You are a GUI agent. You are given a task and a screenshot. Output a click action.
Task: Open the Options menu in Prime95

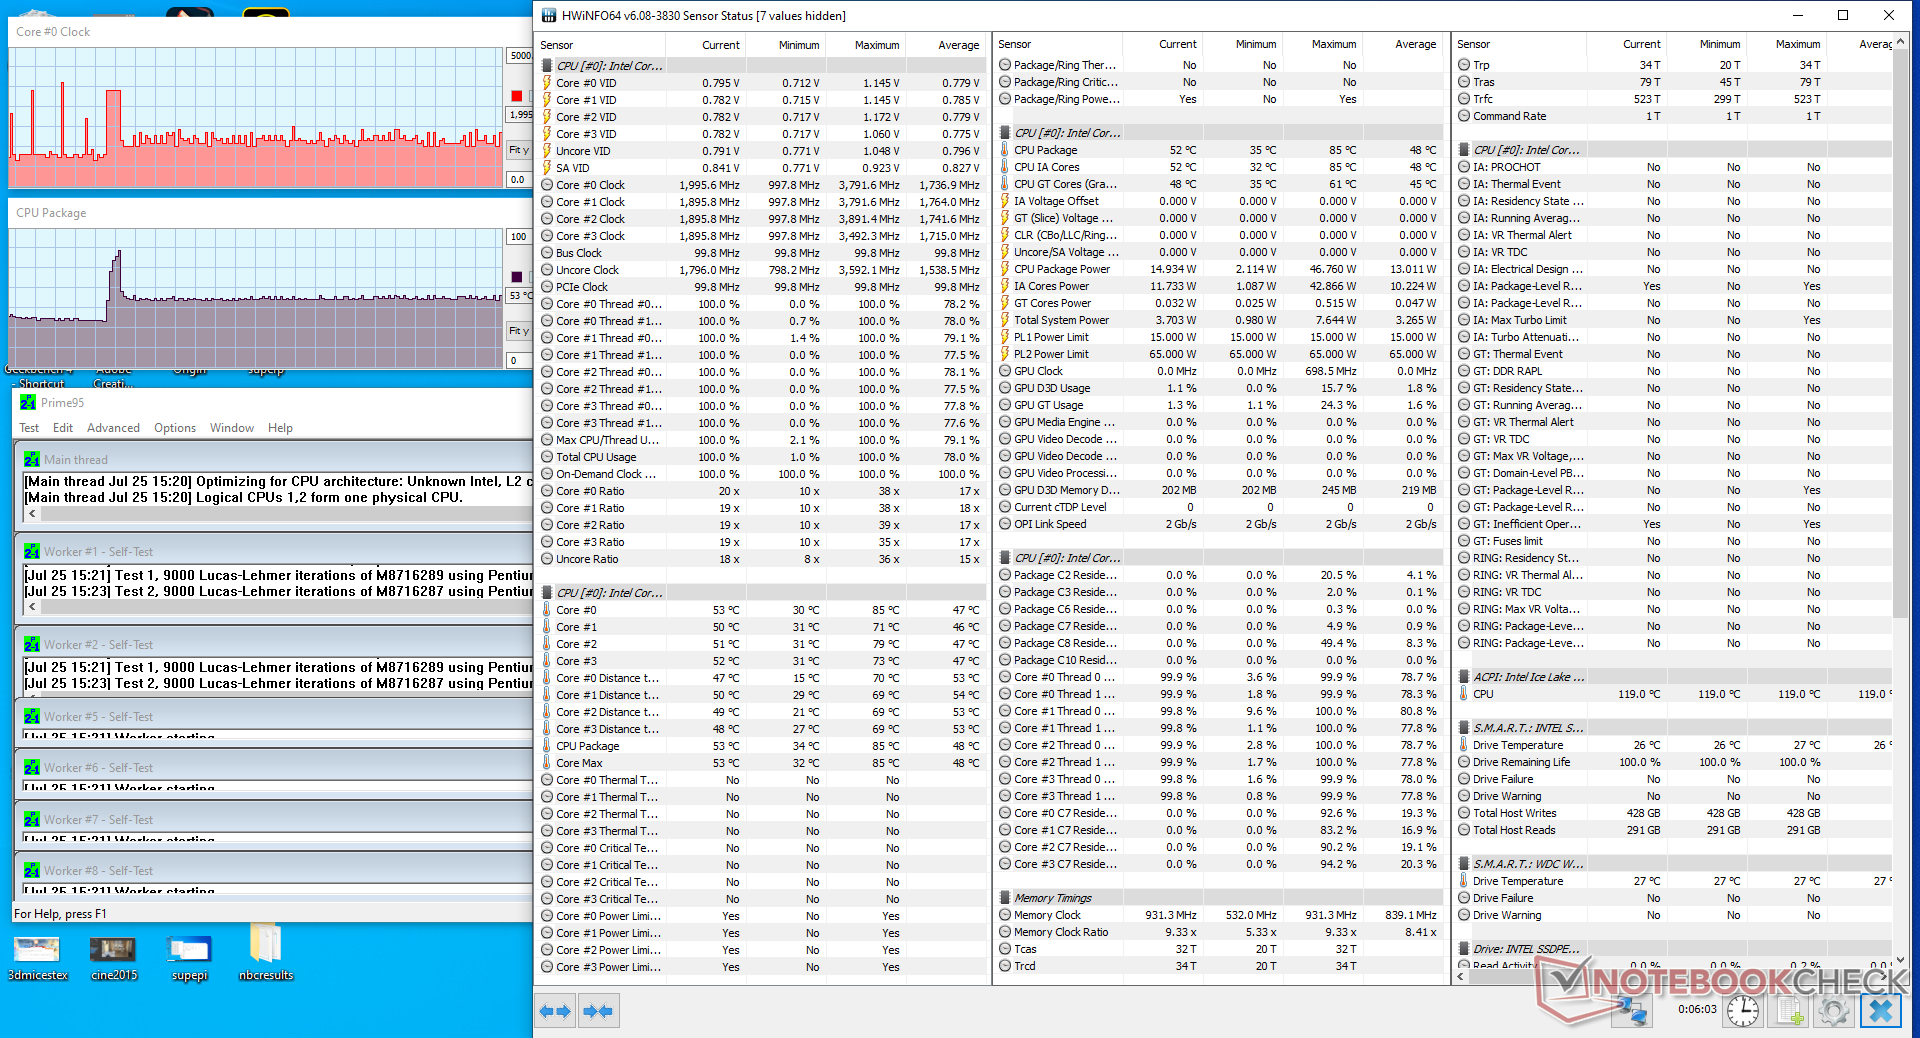175,428
